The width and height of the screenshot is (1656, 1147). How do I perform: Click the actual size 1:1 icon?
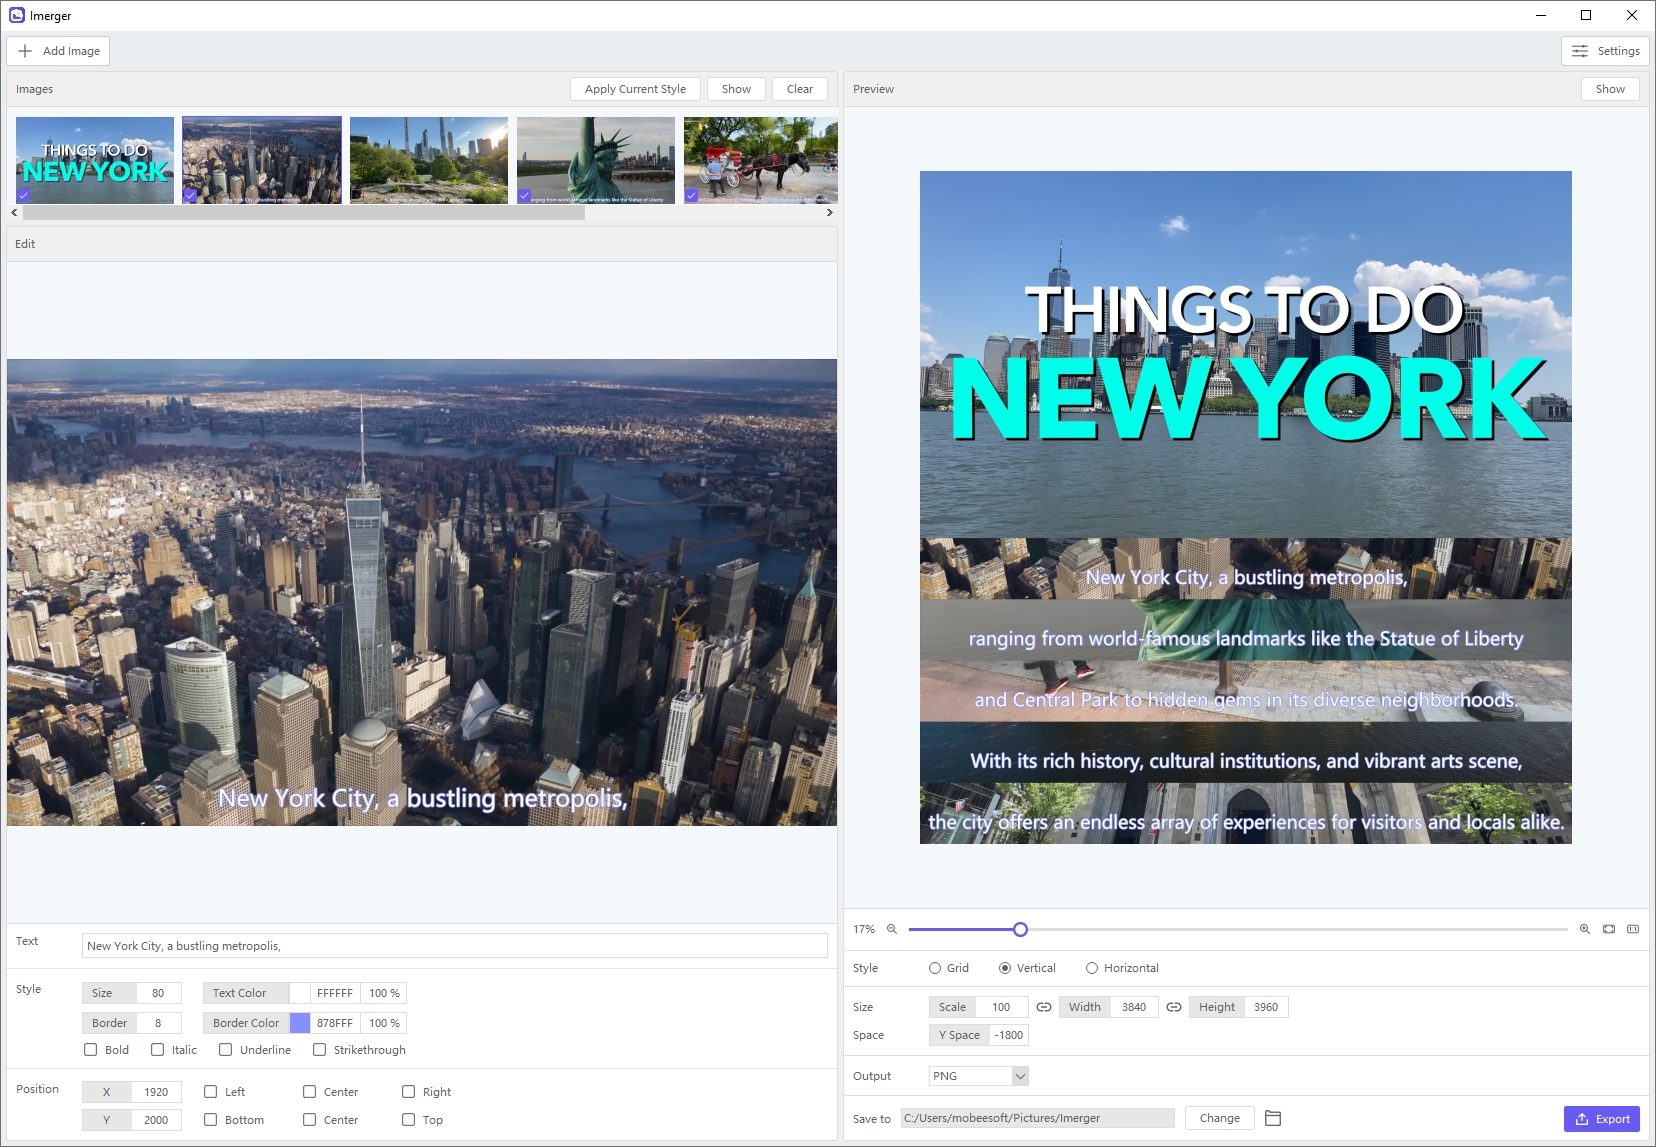coord(1633,929)
